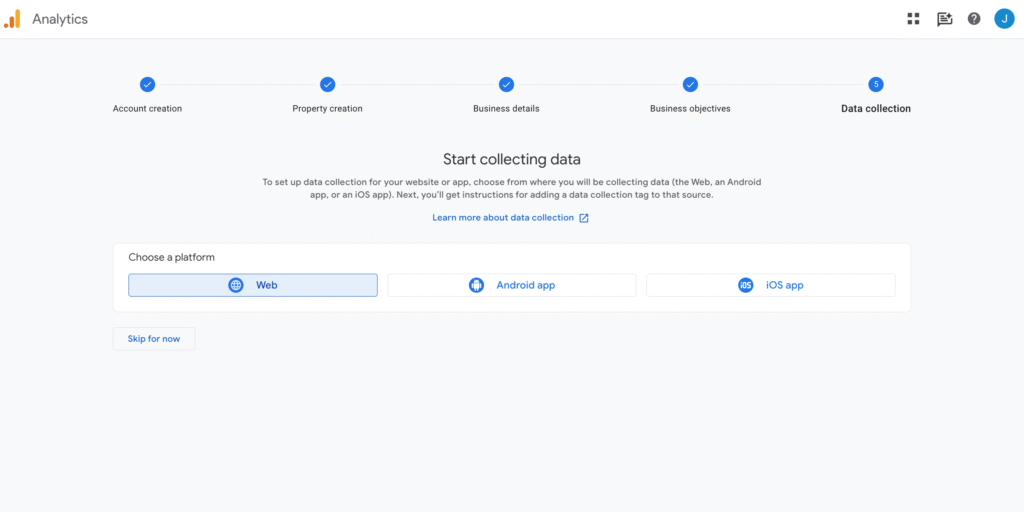The image size is (1024, 512).
Task: Click the globe icon for Web
Action: [236, 285]
